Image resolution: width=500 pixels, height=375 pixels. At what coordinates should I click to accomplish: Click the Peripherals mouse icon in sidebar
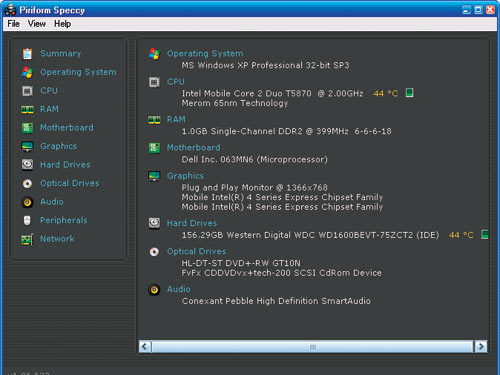[27, 220]
